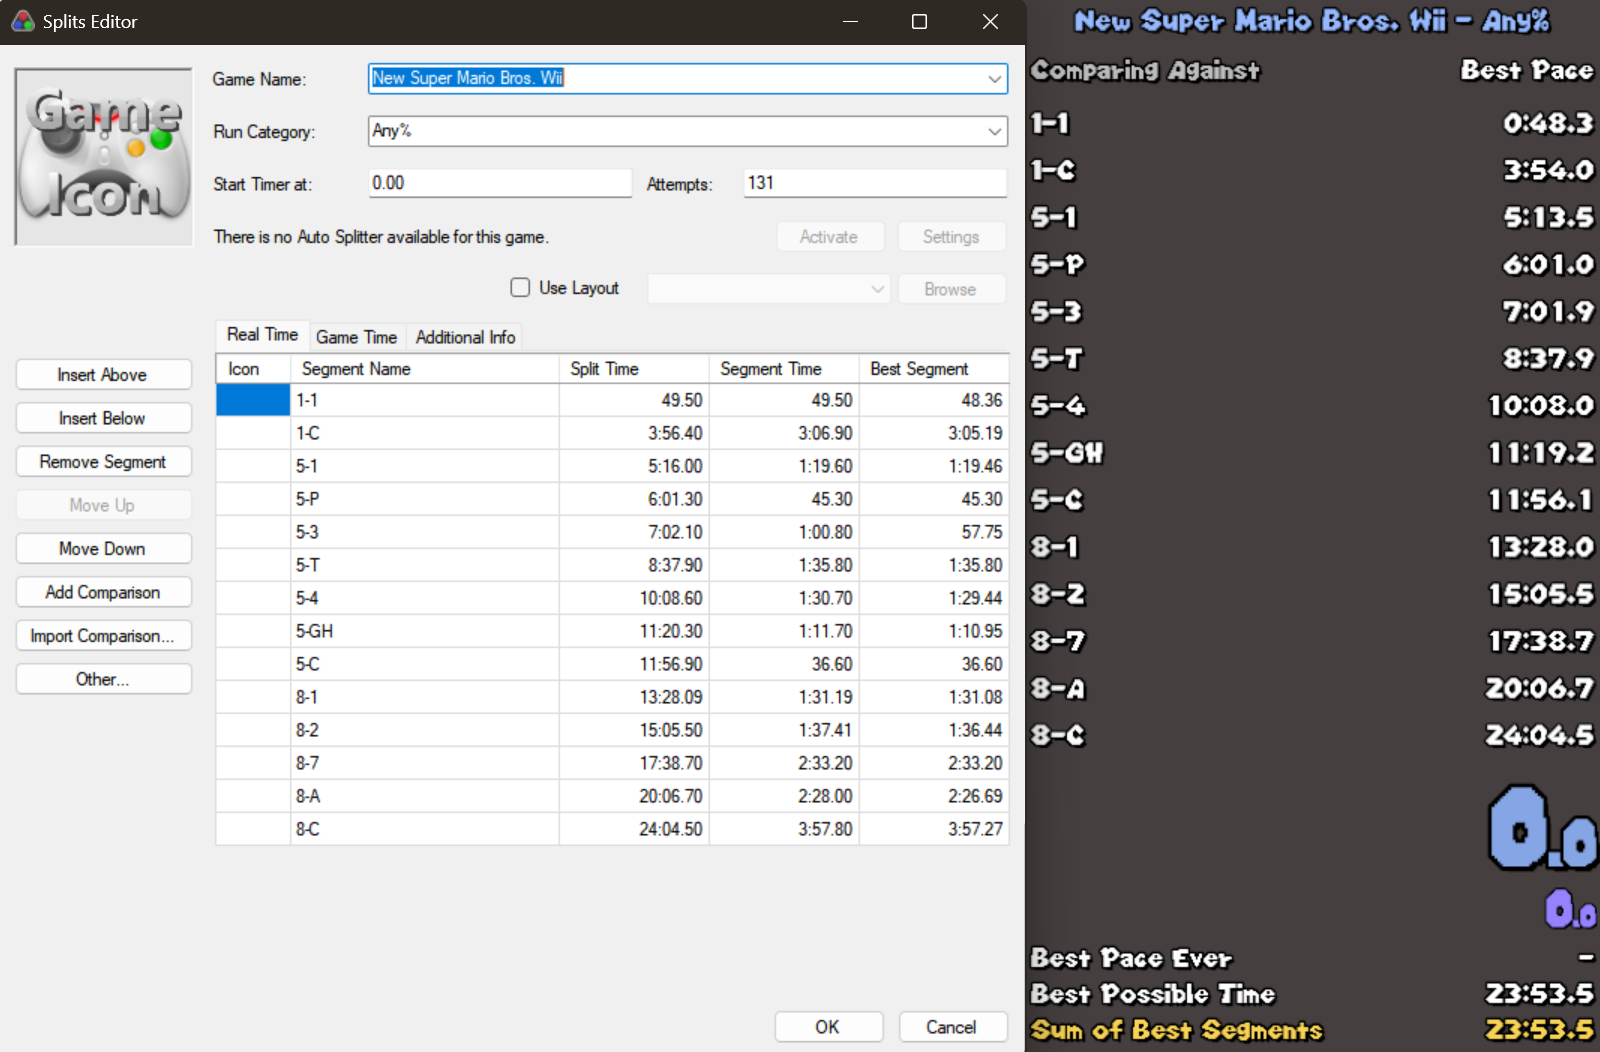The image size is (1600, 1052).
Task: Click the LiveSplit icon in title bar
Action: click(22, 21)
